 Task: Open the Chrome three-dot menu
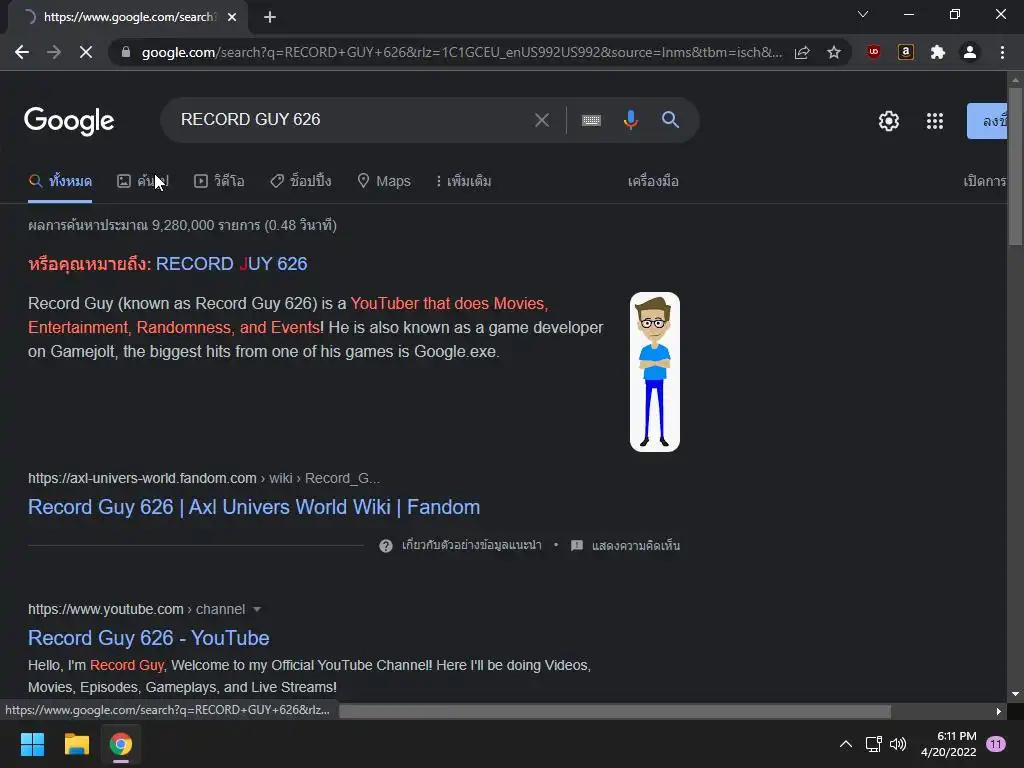tap(1002, 52)
